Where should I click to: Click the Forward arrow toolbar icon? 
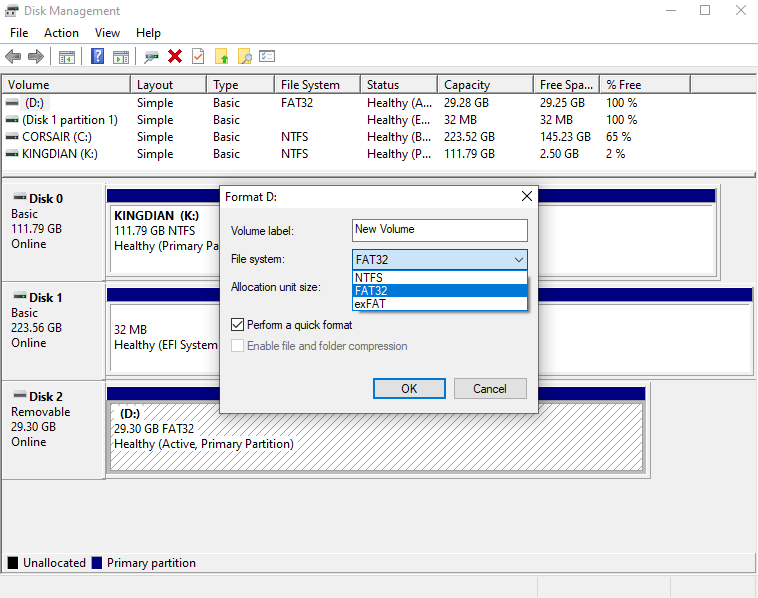(36, 57)
